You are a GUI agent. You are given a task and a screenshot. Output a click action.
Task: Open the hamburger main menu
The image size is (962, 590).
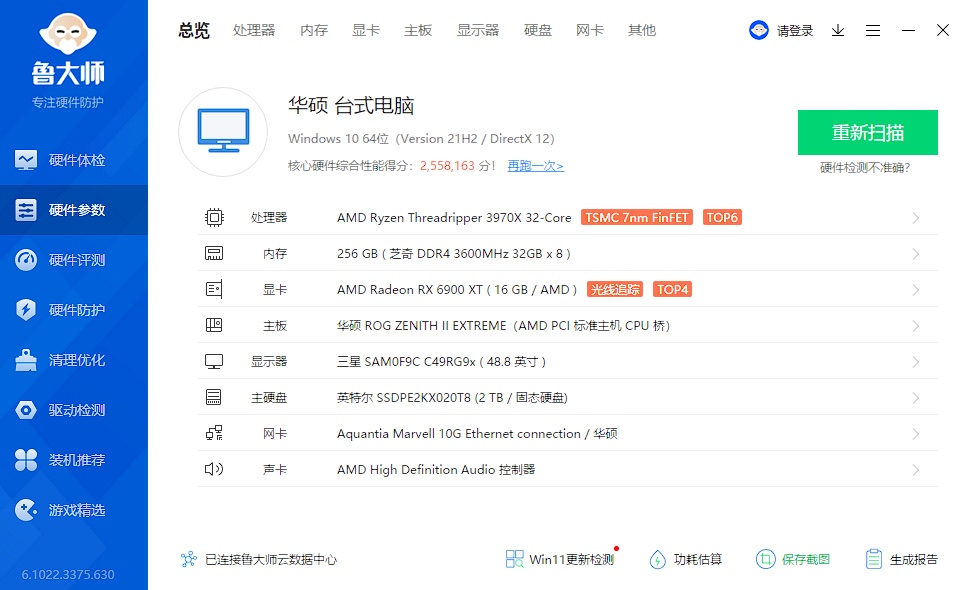point(873,30)
